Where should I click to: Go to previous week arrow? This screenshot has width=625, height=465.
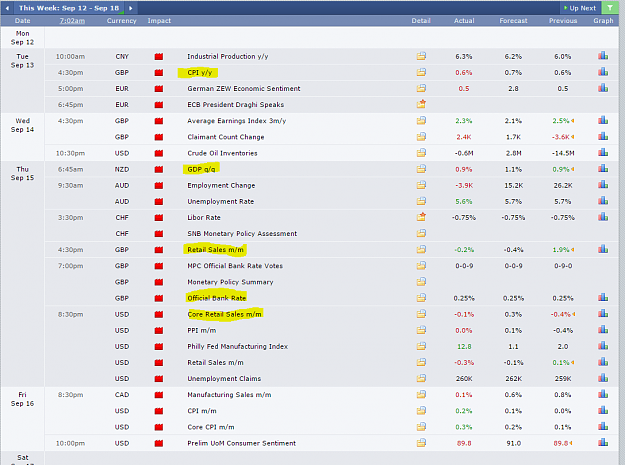pos(7,8)
